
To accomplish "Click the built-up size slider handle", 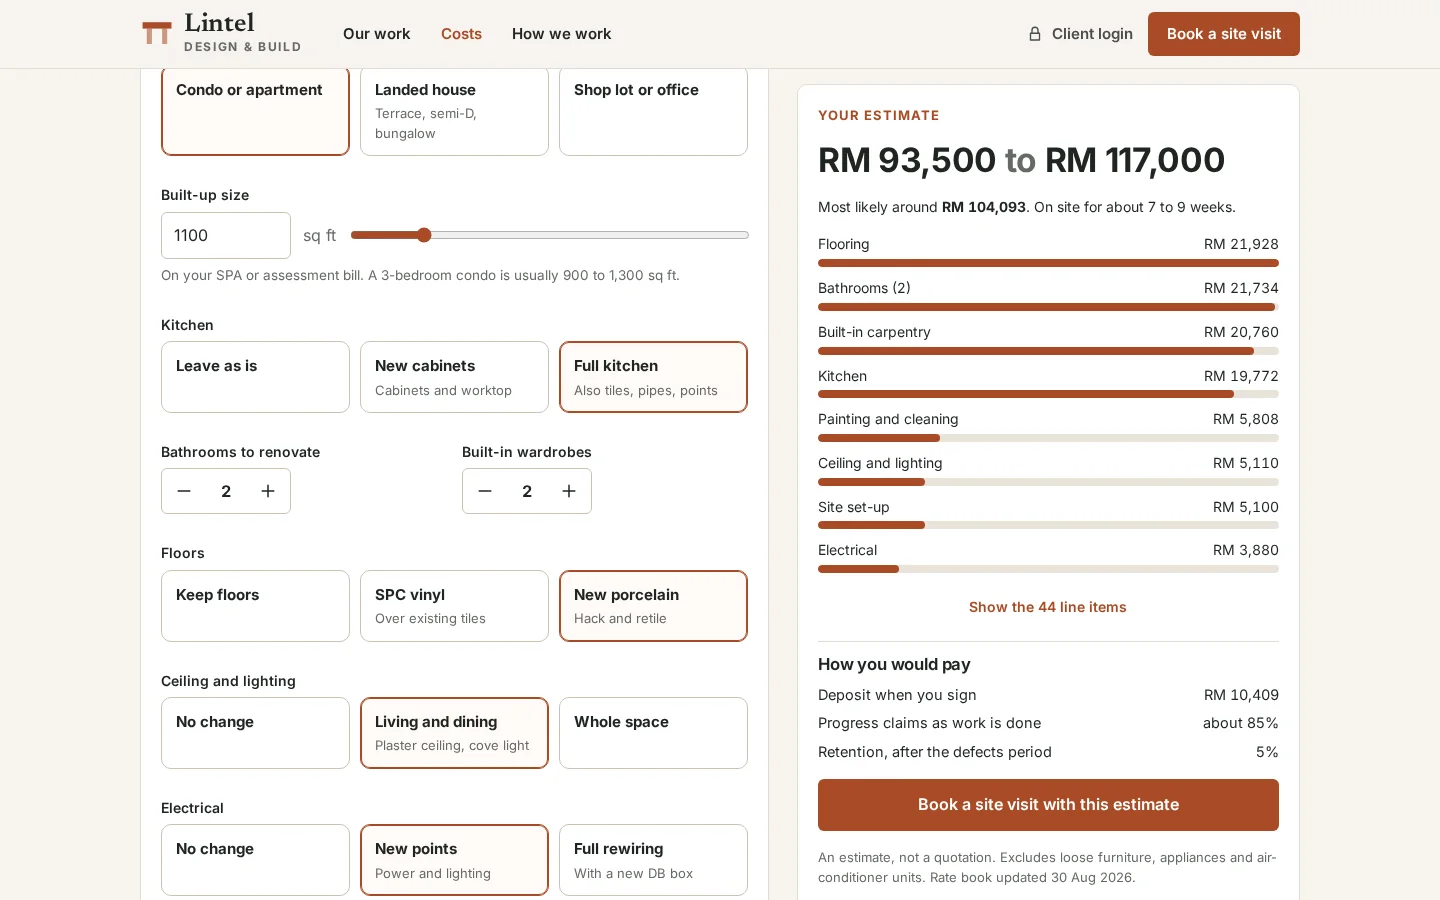I will 424,235.
